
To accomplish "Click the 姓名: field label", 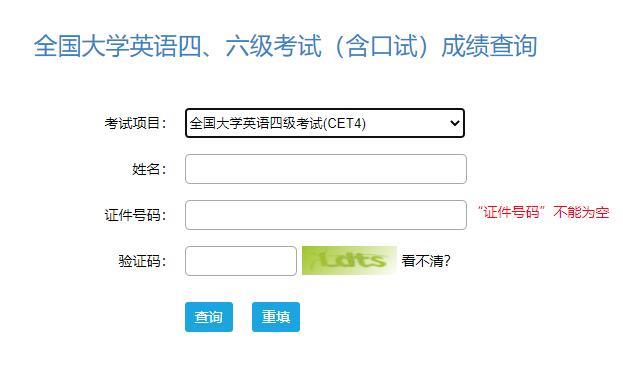I will tap(149, 169).
